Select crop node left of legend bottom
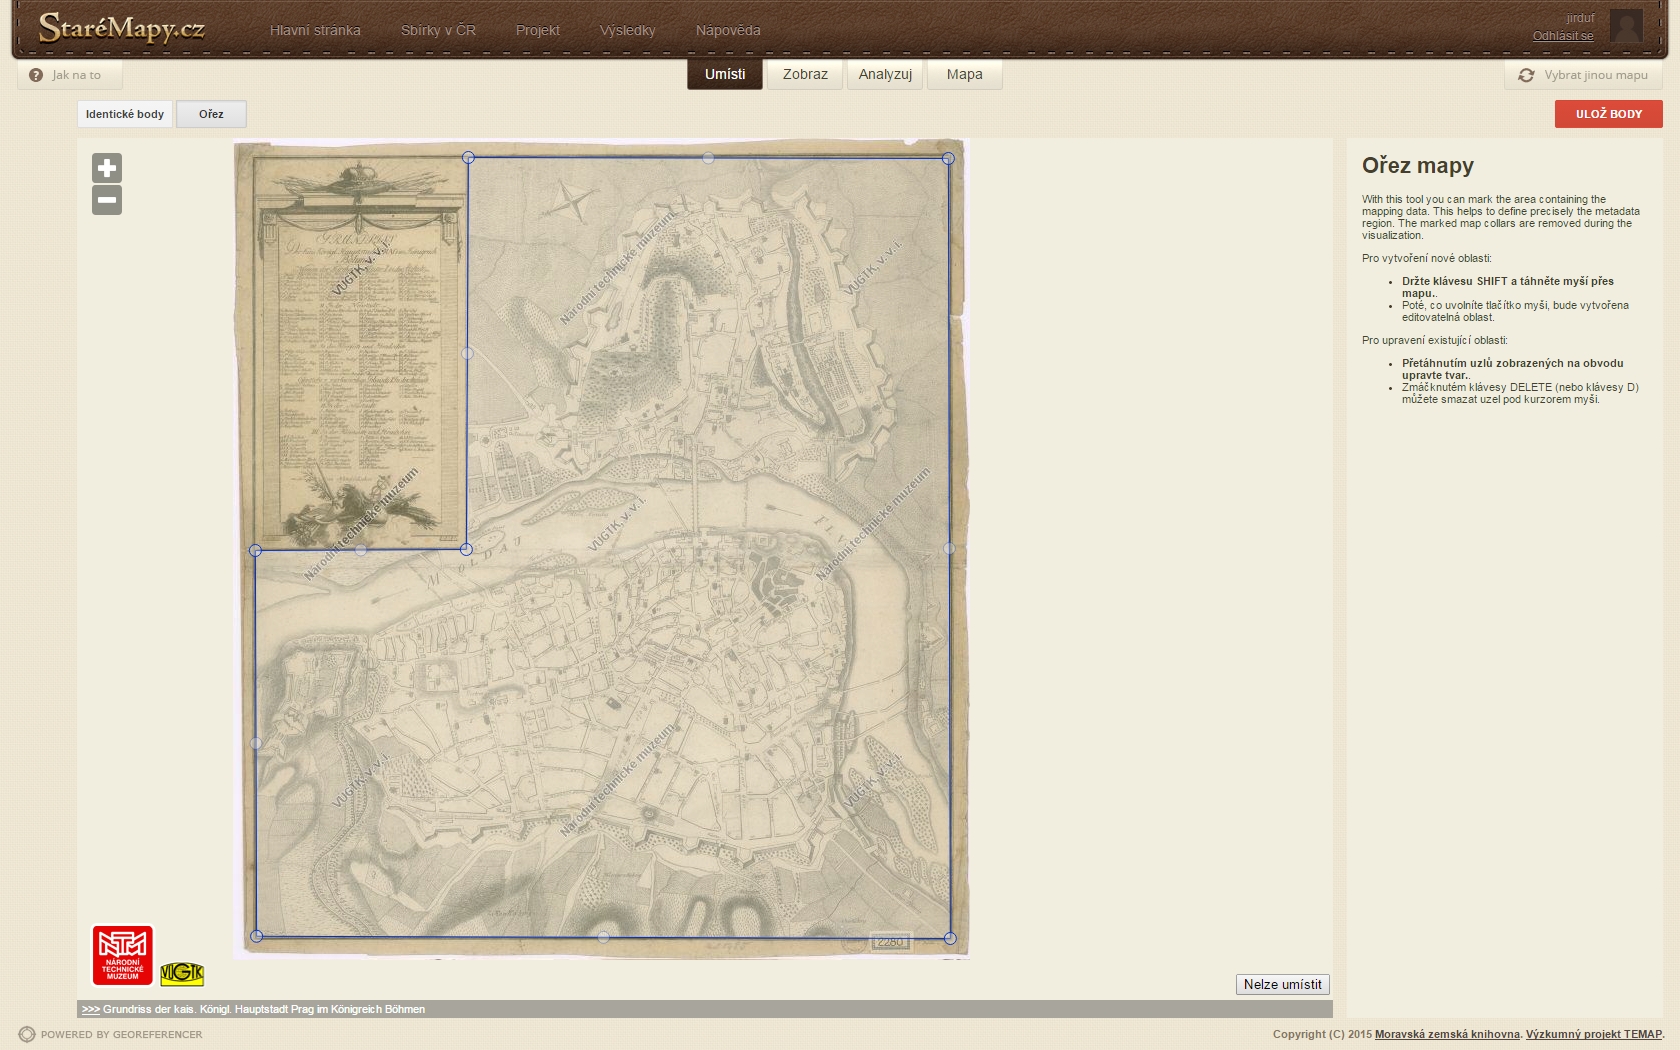The height and width of the screenshot is (1050, 1680). 255,550
